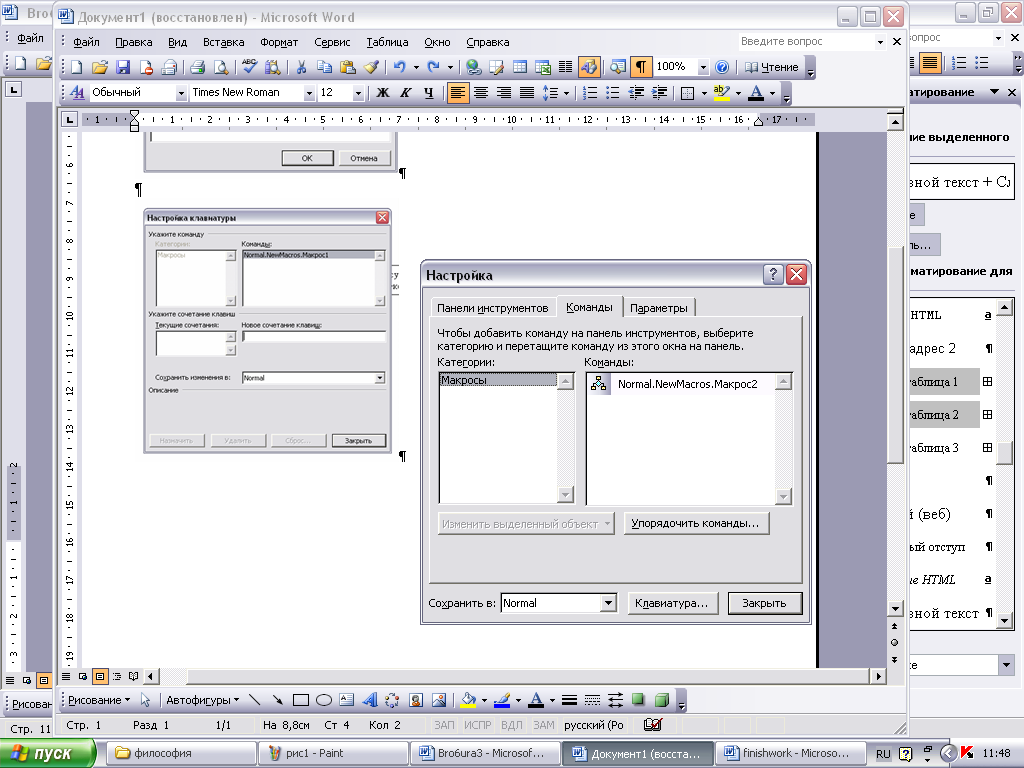Open Print Preview magnifier icon
The height and width of the screenshot is (768, 1024).
[x=221, y=67]
